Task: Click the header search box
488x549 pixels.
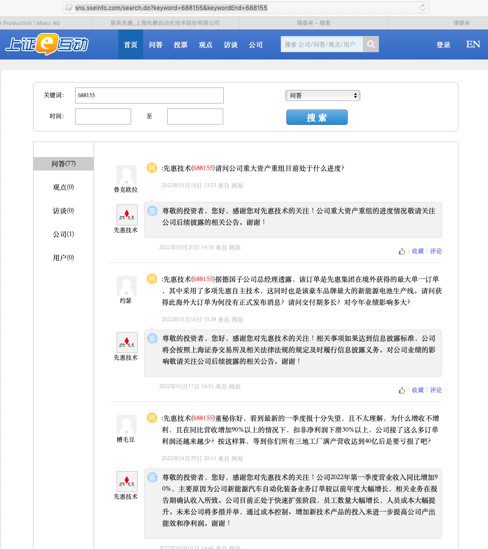Action: tap(322, 44)
